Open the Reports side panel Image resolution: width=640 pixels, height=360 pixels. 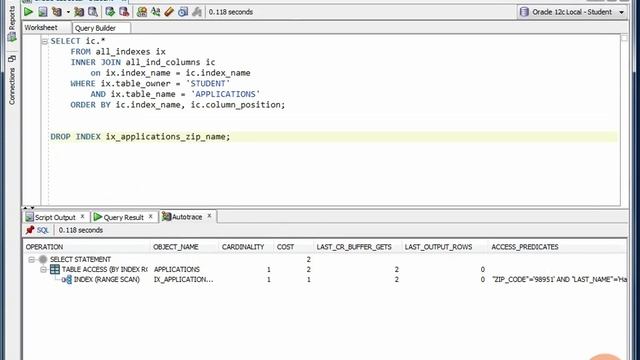(x=12, y=24)
